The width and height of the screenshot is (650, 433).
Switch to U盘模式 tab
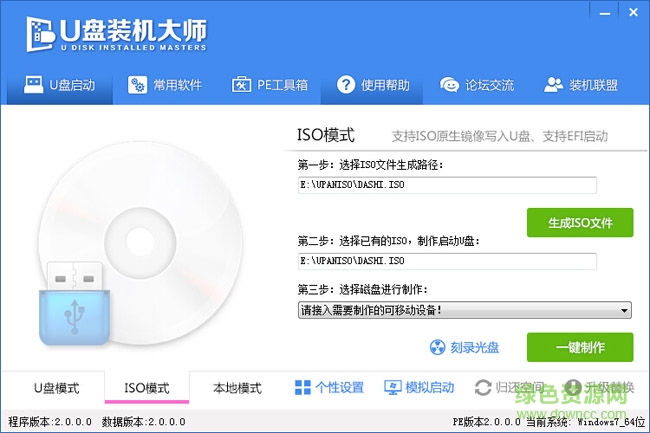tap(56, 388)
